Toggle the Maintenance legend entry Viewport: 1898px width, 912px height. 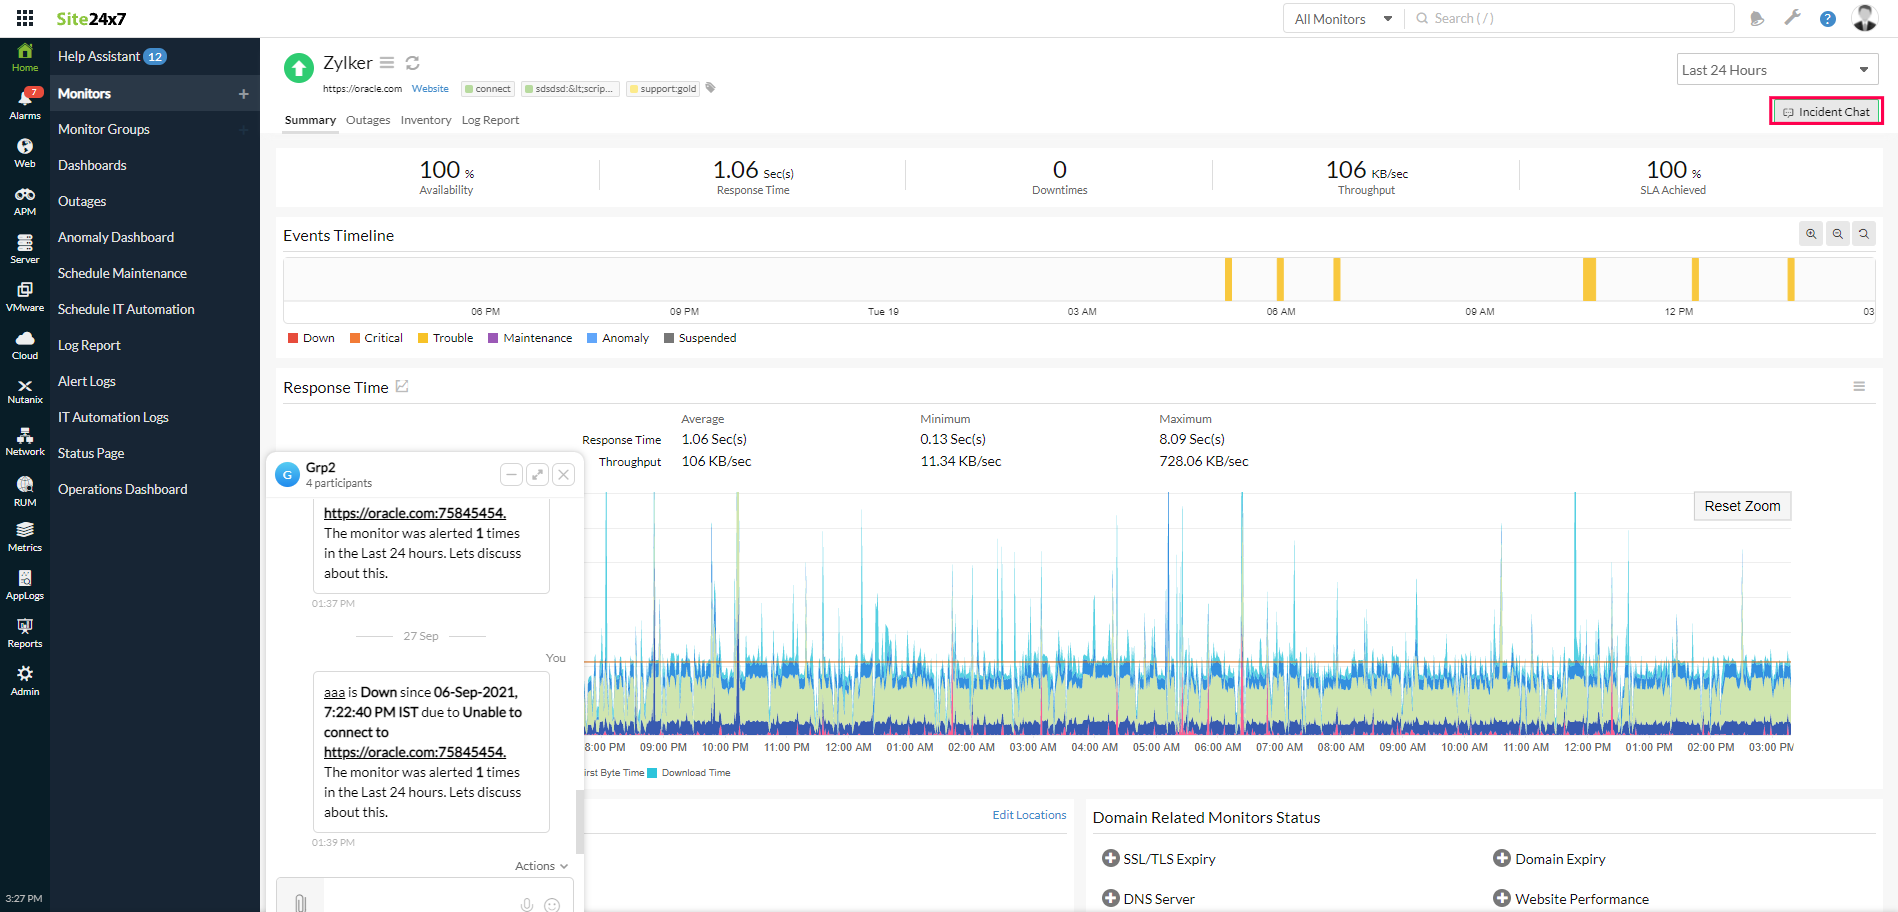(530, 338)
